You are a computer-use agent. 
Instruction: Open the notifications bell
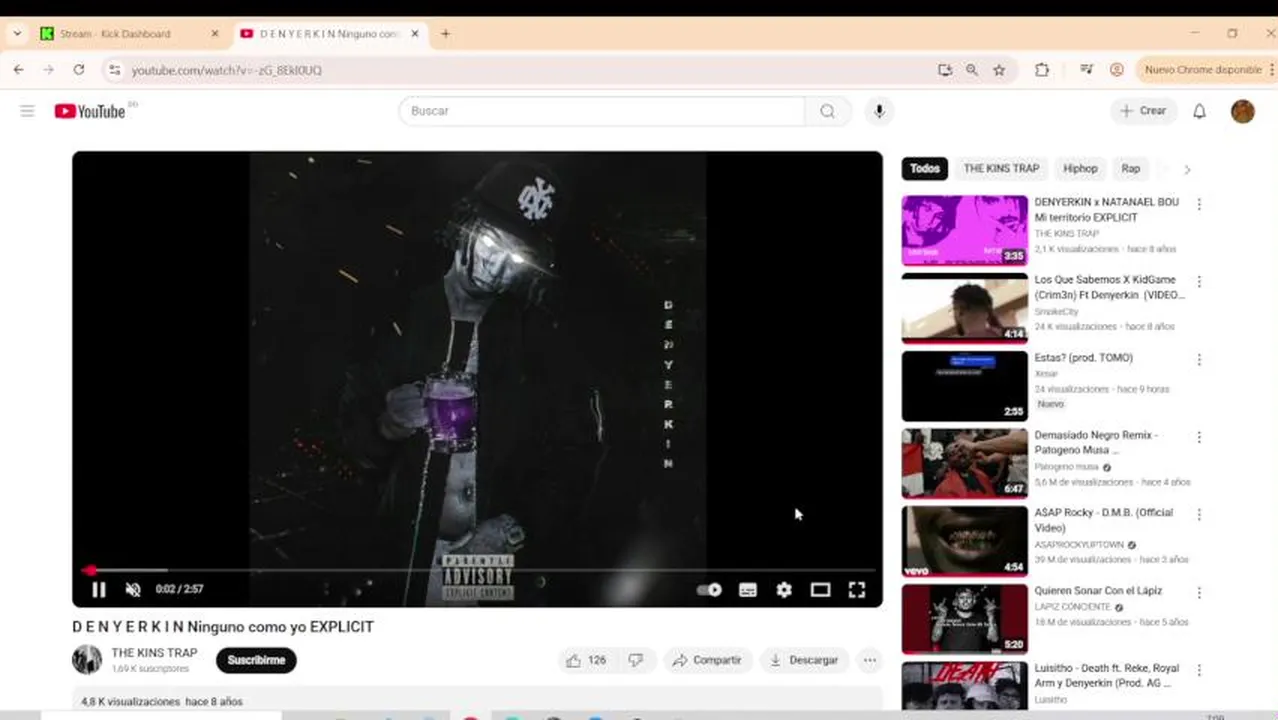[1199, 111]
